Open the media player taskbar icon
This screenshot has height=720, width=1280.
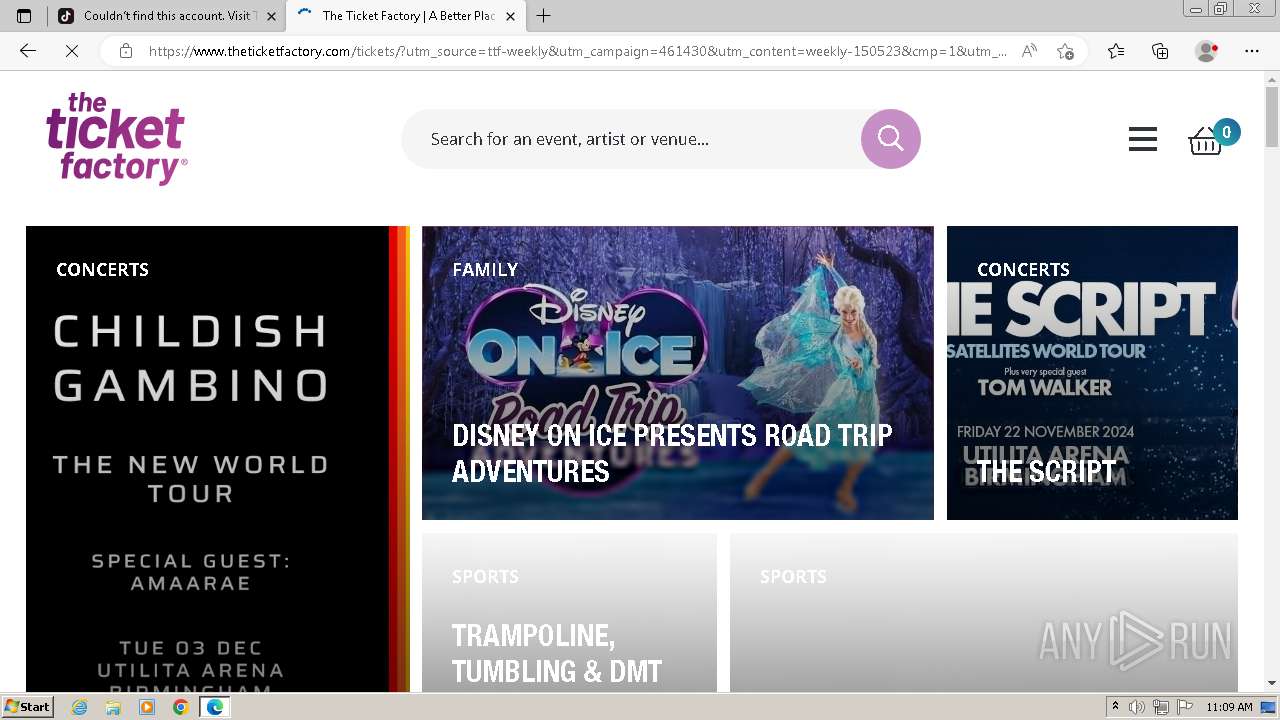point(147,707)
